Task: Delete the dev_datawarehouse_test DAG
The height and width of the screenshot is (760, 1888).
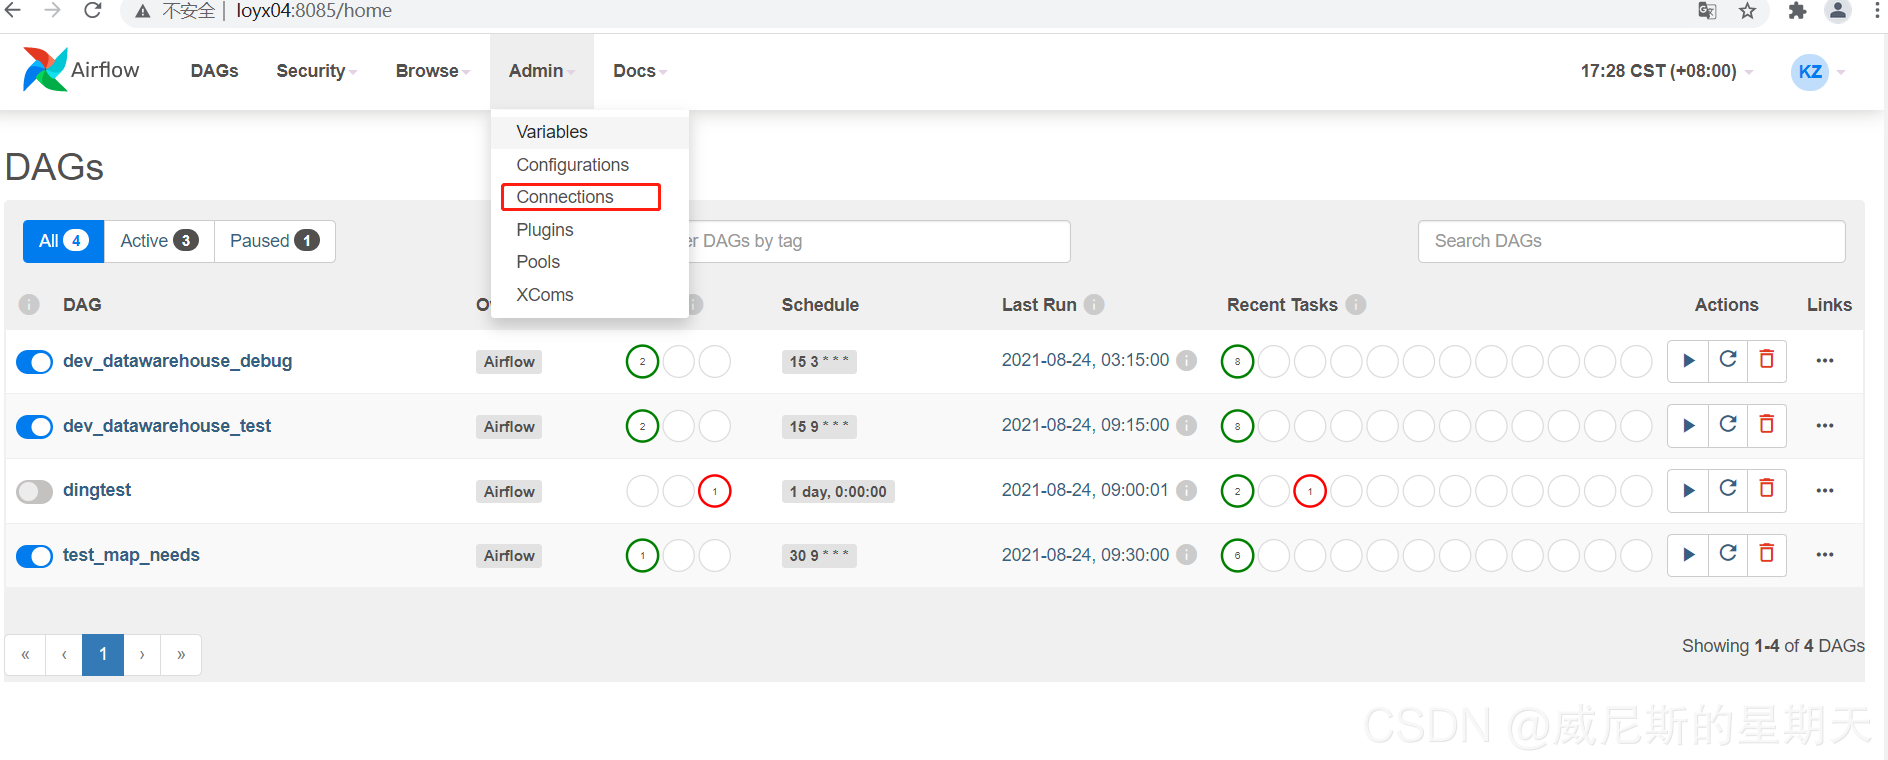Action: [x=1767, y=426]
